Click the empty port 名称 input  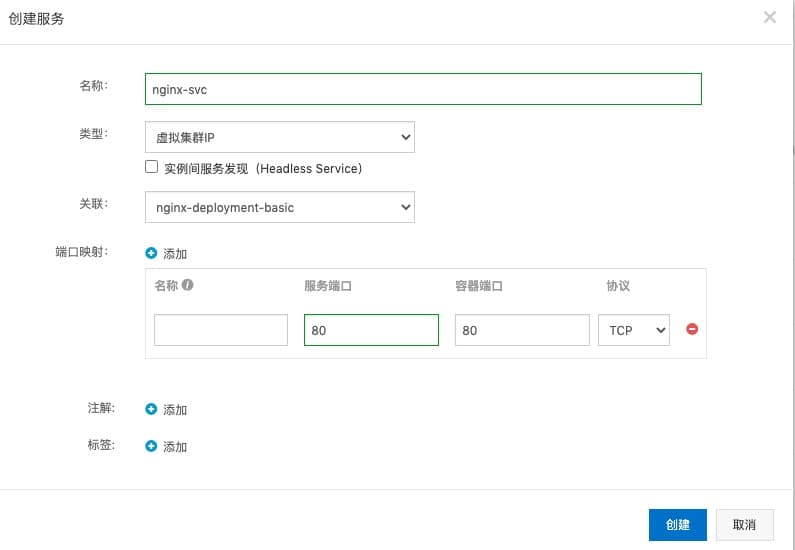(221, 330)
